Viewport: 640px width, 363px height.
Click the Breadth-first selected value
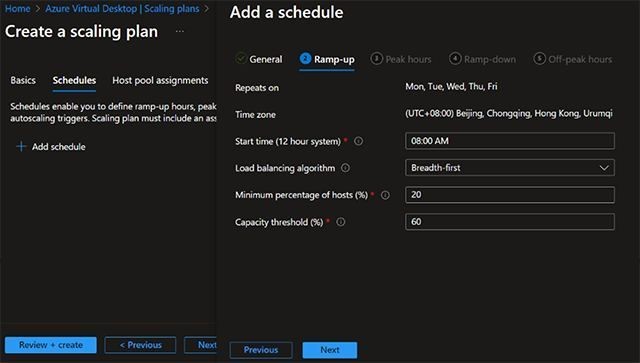(x=436, y=168)
